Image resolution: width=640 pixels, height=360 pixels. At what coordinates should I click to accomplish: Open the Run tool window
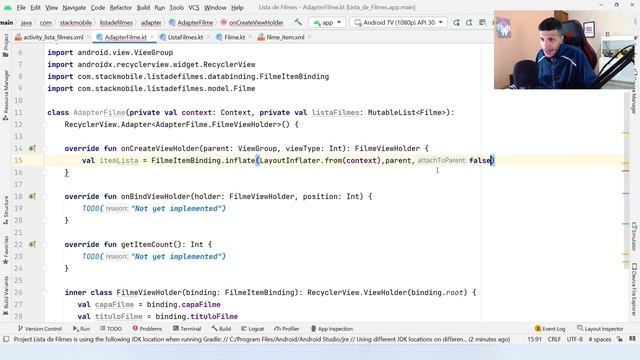[x=81, y=329]
